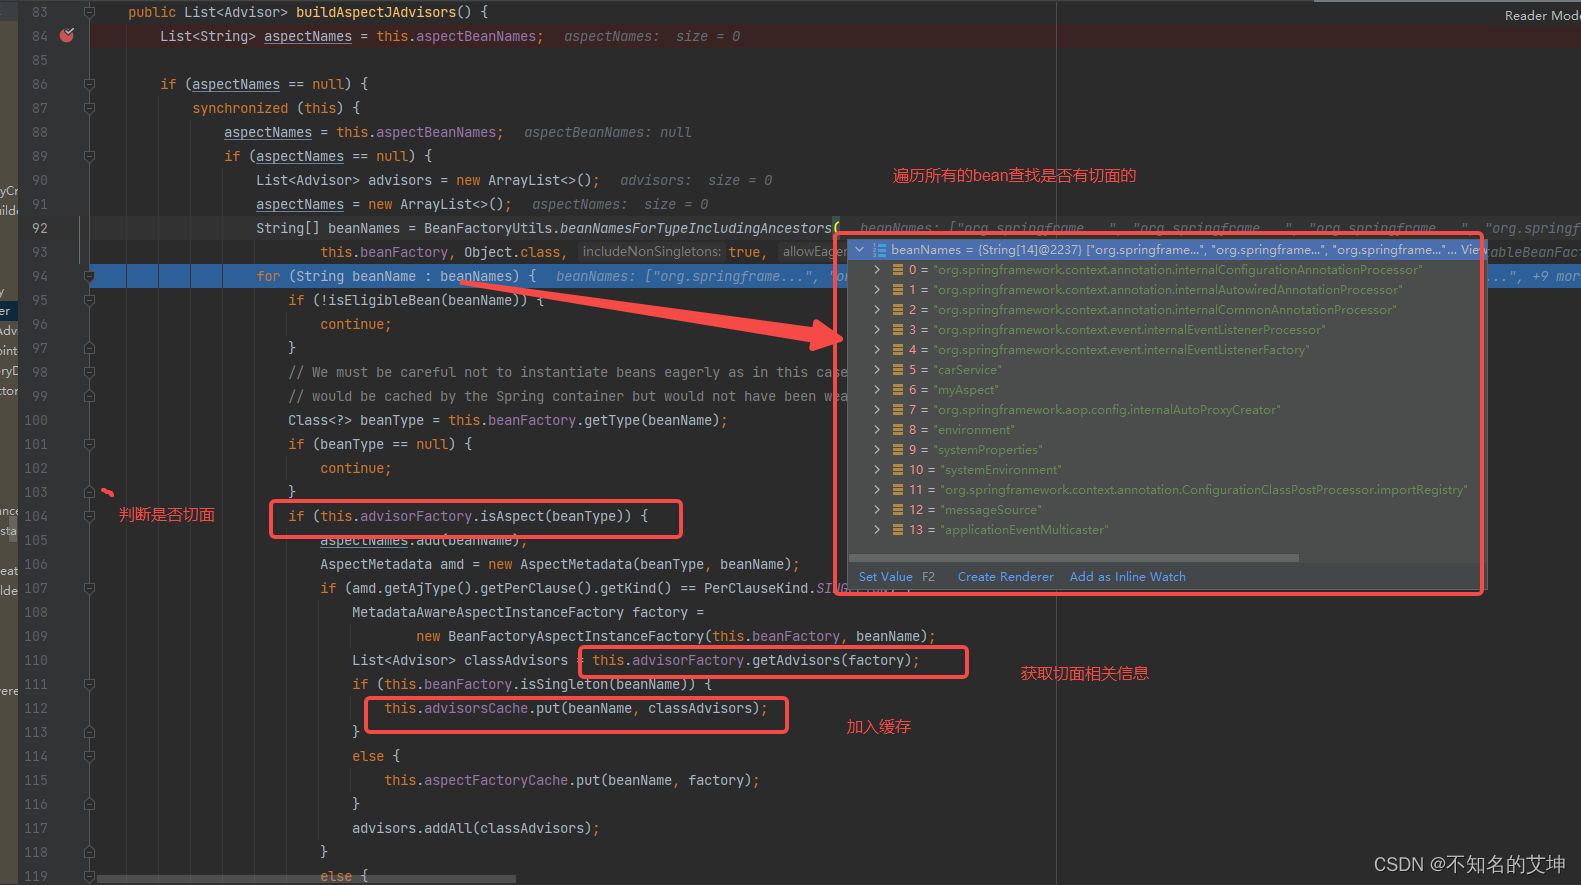Screen dimensions: 1581x885
Task: Click the importRegistry value in row 11
Action: [x=1204, y=490]
